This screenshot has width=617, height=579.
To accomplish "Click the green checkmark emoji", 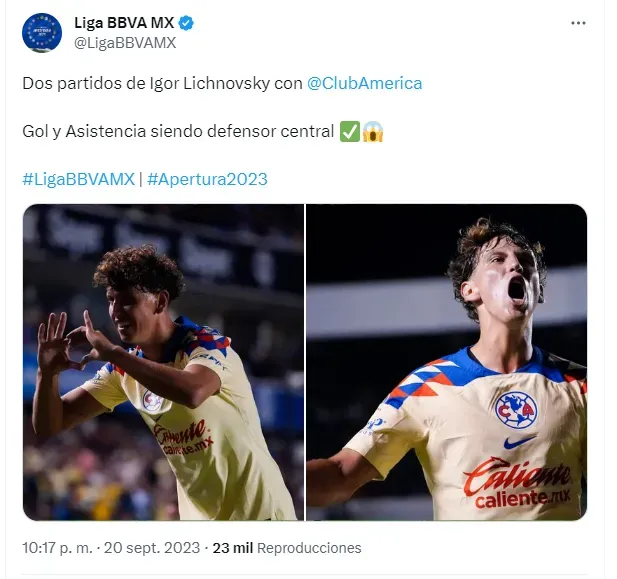I will 350,131.
